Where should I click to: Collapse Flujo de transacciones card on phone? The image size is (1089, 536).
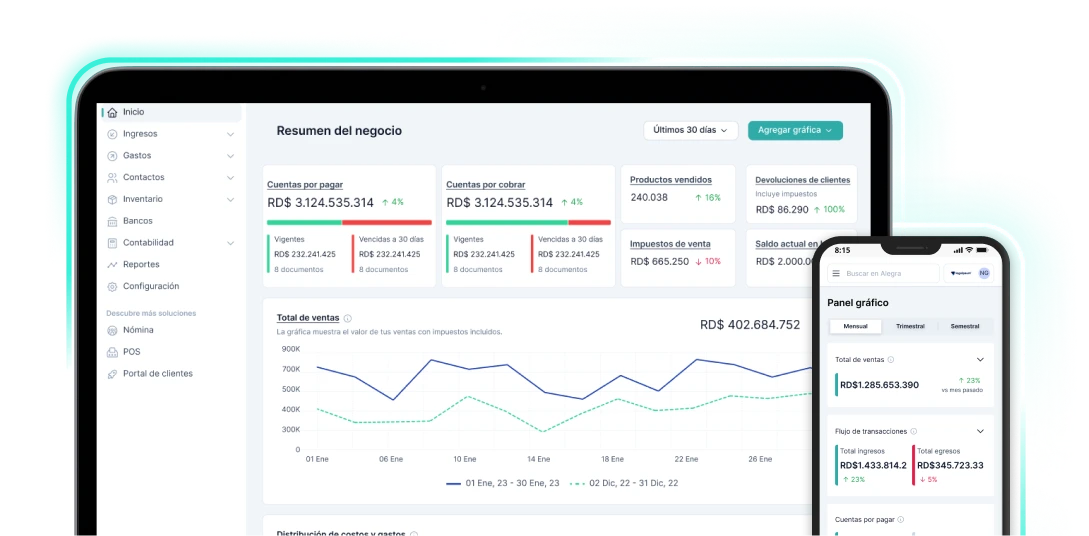pyautogui.click(x=980, y=431)
